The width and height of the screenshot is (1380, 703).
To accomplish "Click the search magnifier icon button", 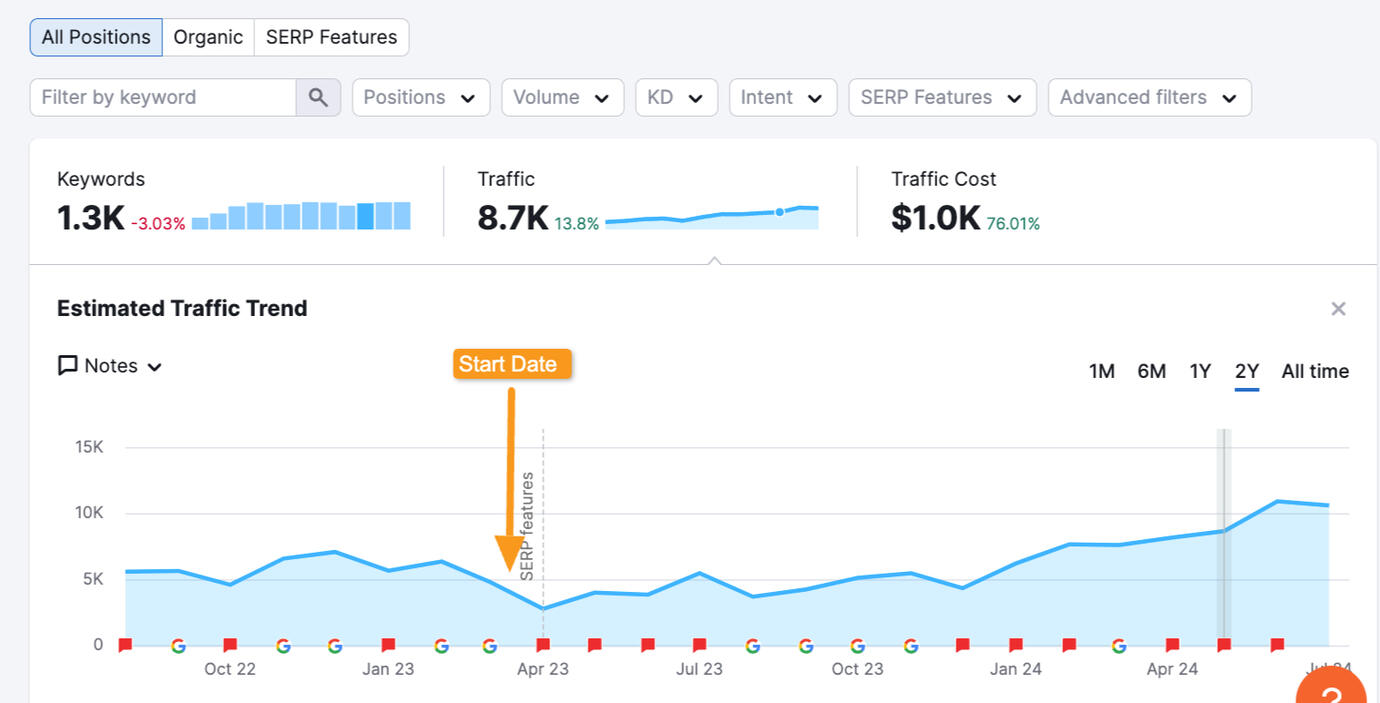I will point(318,97).
